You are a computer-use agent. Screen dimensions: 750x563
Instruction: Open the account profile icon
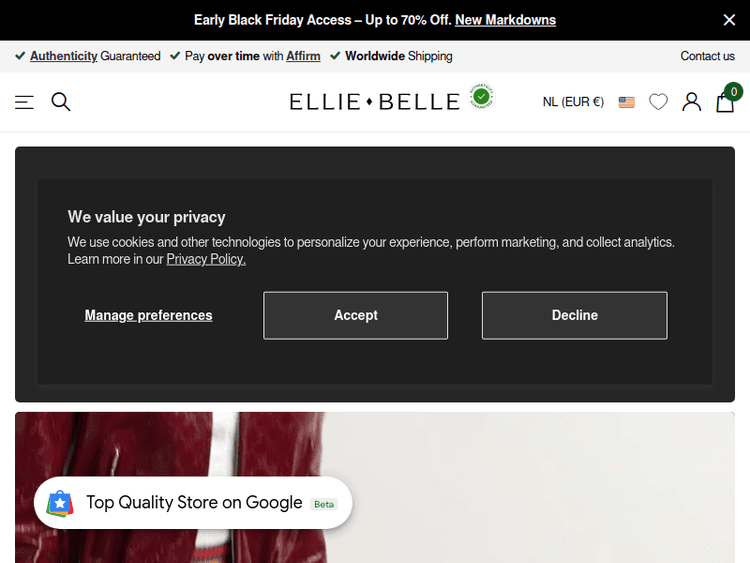pos(691,102)
